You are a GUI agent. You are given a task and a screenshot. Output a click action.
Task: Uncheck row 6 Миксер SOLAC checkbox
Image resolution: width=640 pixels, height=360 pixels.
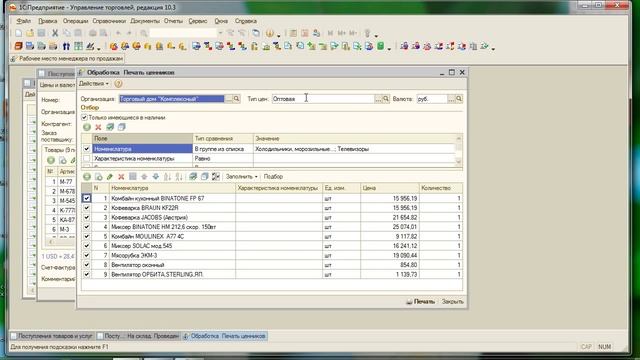coord(87,246)
